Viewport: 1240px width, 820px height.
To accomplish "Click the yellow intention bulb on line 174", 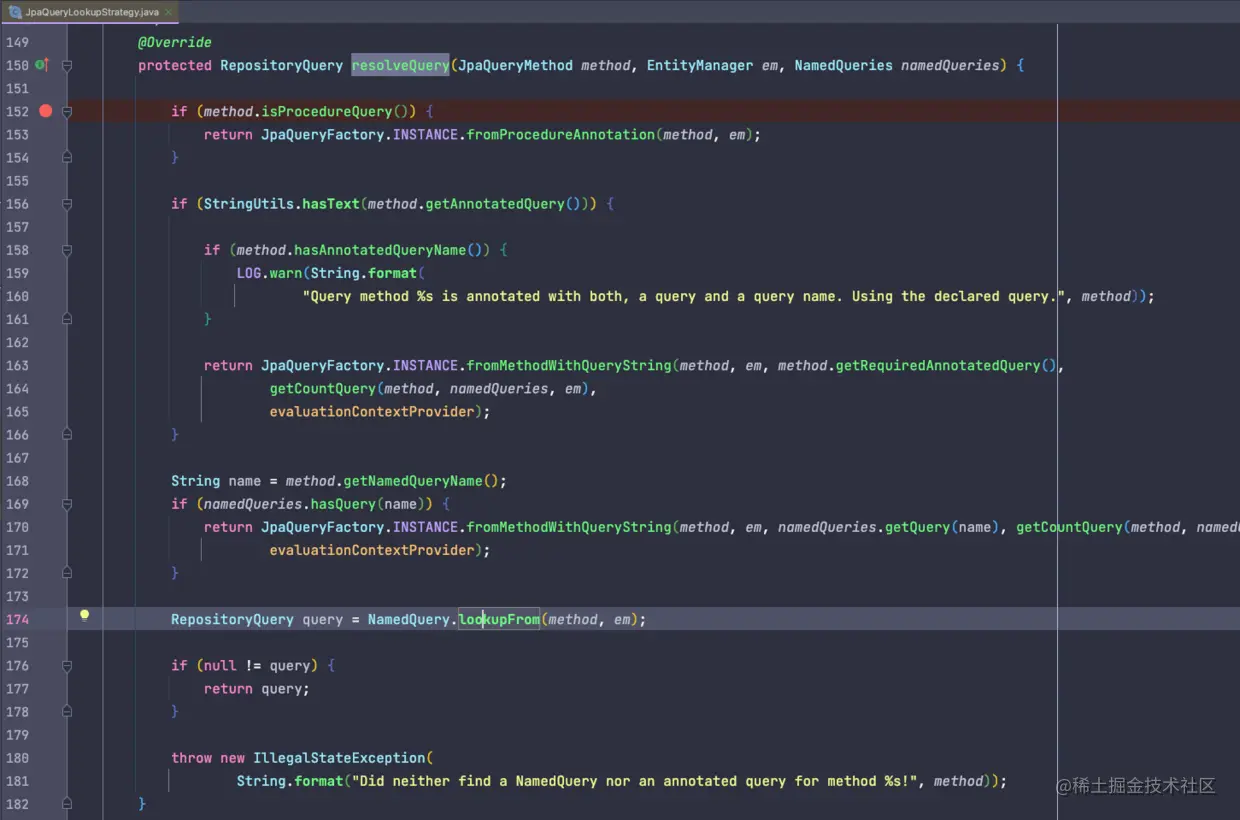I will 84,618.
